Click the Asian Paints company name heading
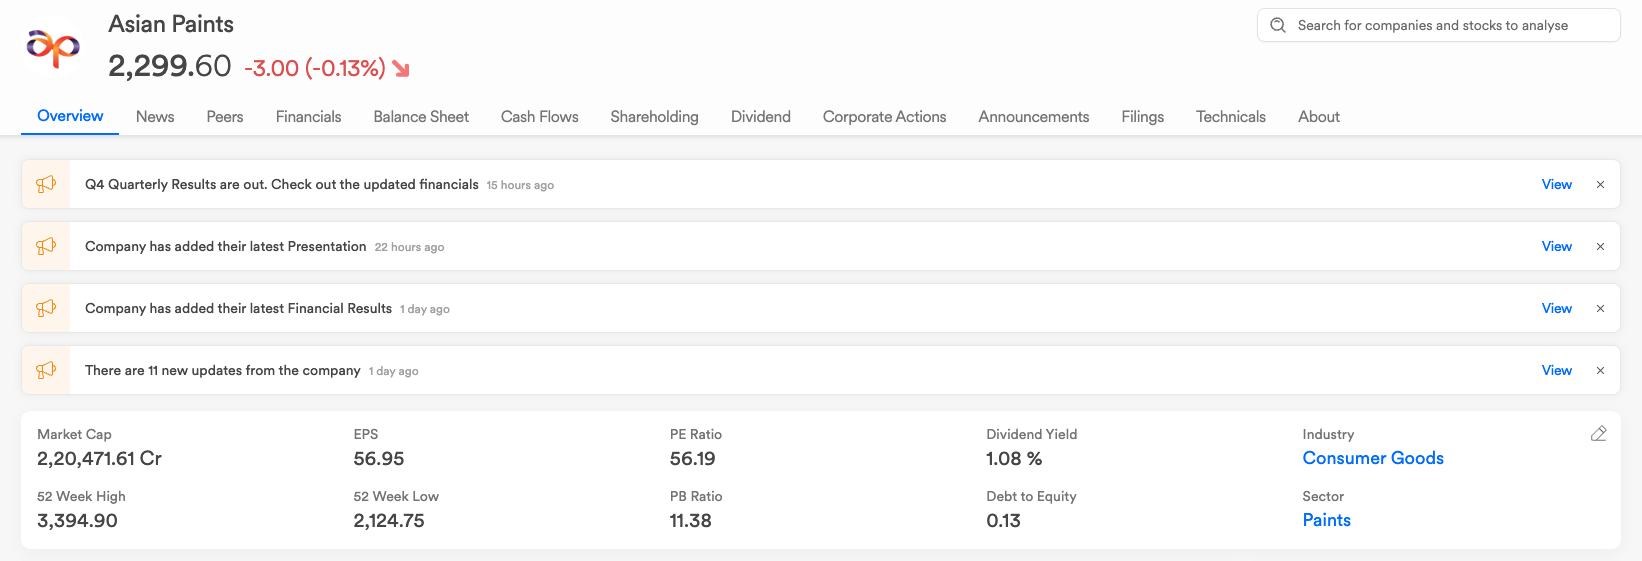Screen dimensions: 1642x561 [171, 24]
